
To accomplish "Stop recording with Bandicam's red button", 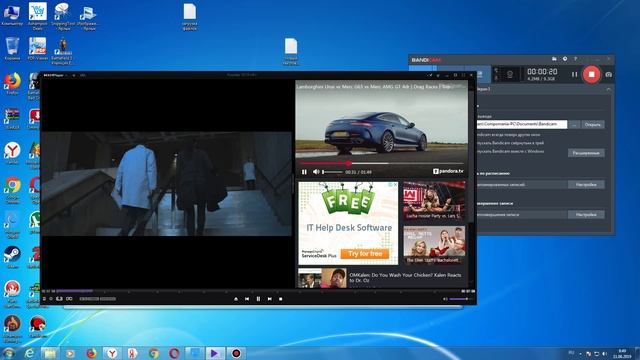I will (x=591, y=74).
